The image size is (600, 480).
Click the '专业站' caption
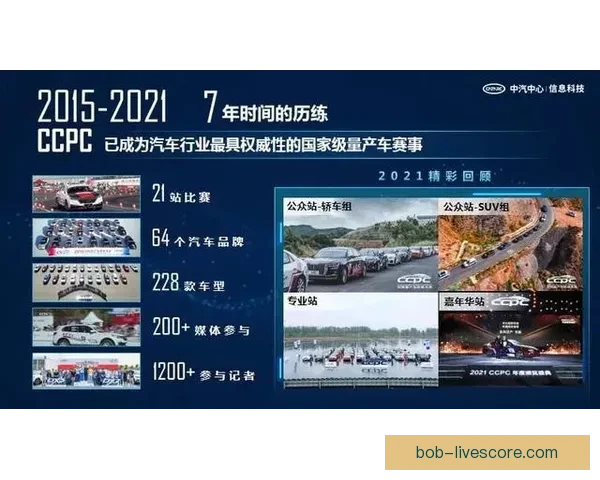coord(302,300)
